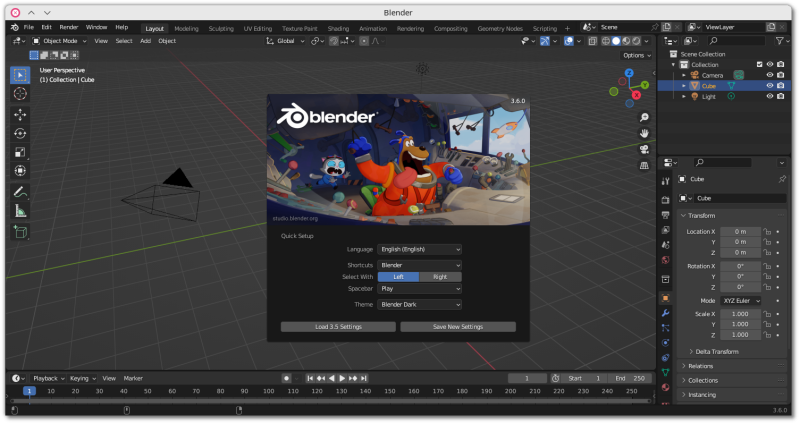The image size is (800, 424).
Task: Select the Move tool
Action: (20, 115)
